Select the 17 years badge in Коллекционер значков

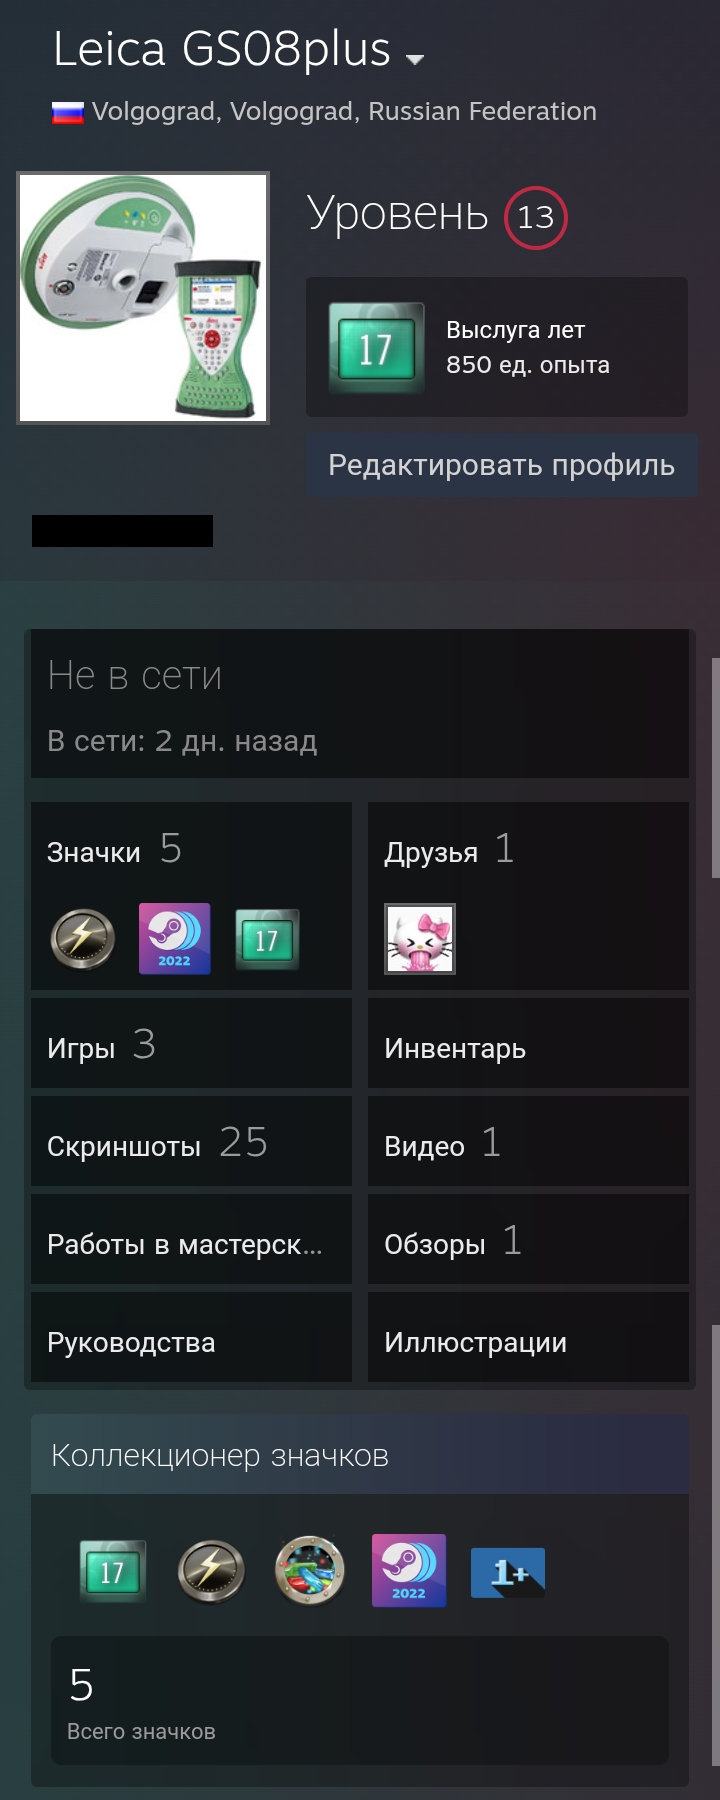113,1572
